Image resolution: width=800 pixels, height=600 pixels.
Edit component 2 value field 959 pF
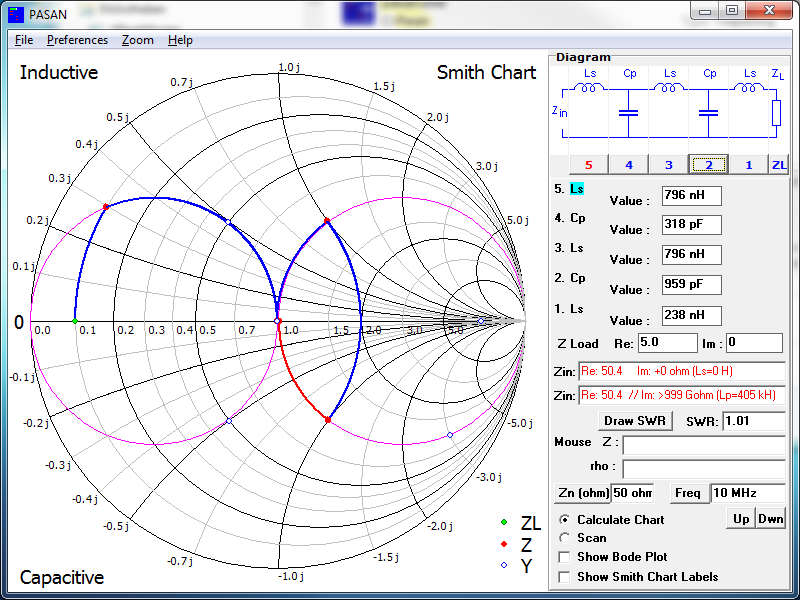691,285
